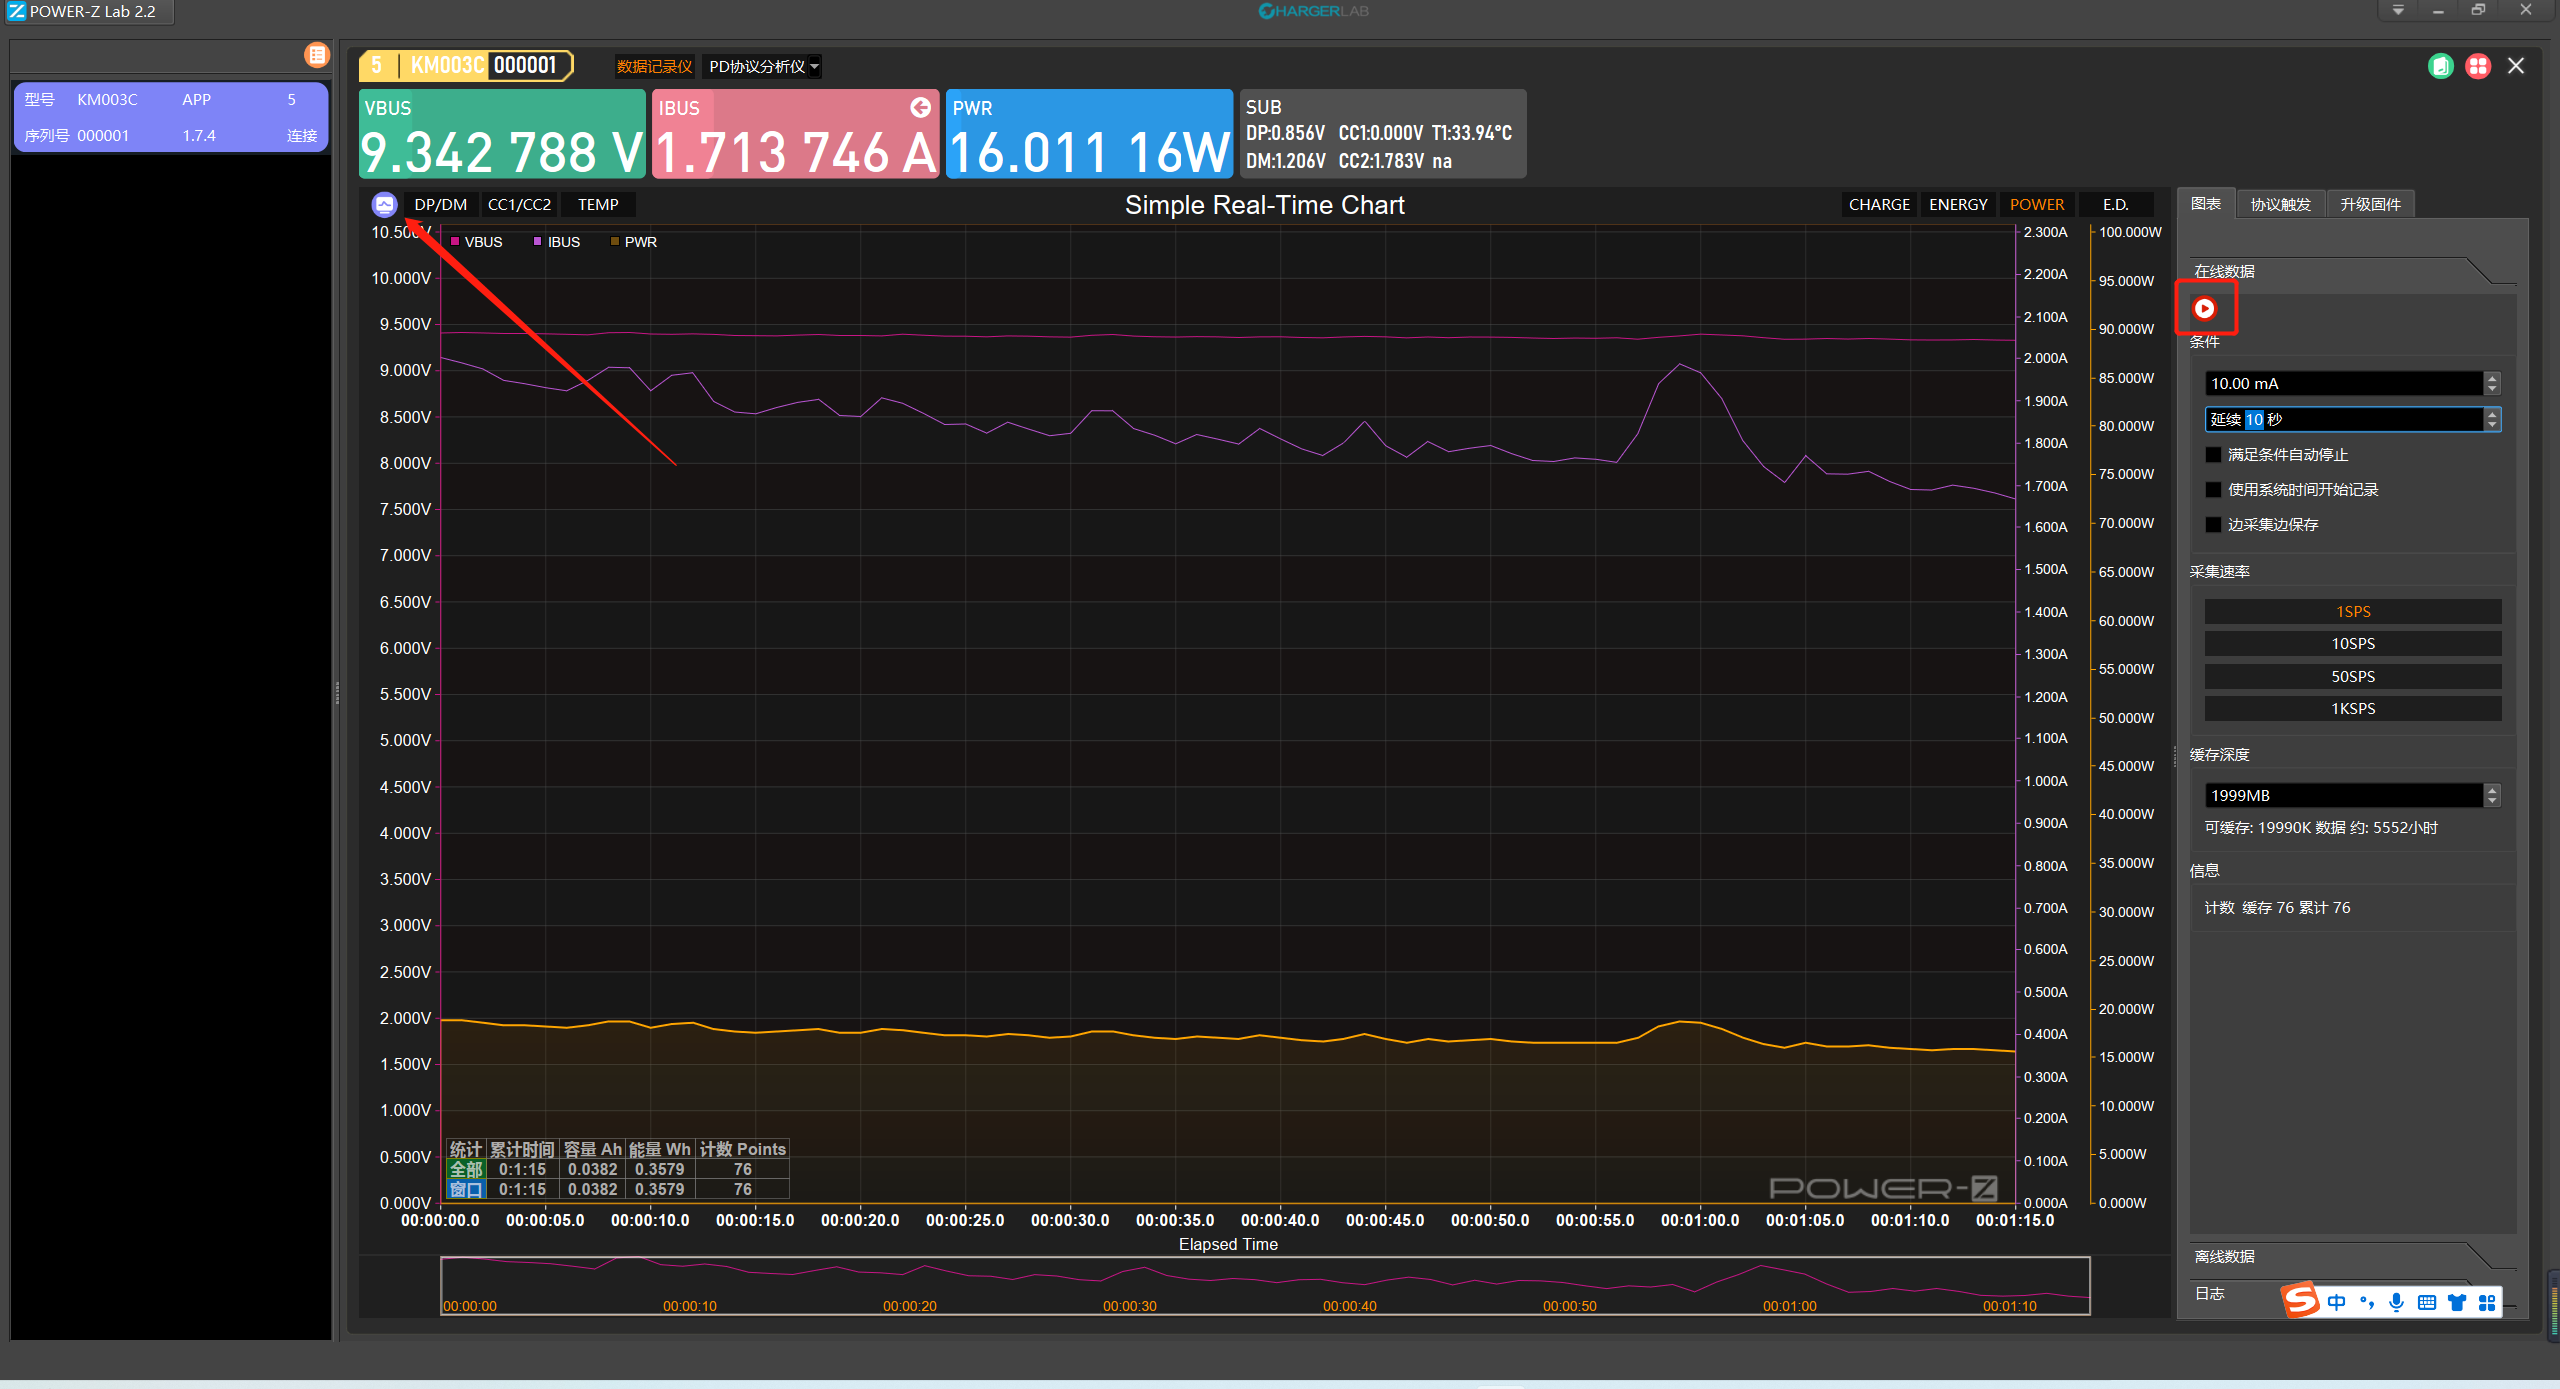Click the Sogou microphone voice input icon
The height and width of the screenshot is (1389, 2560).
click(x=2396, y=1302)
